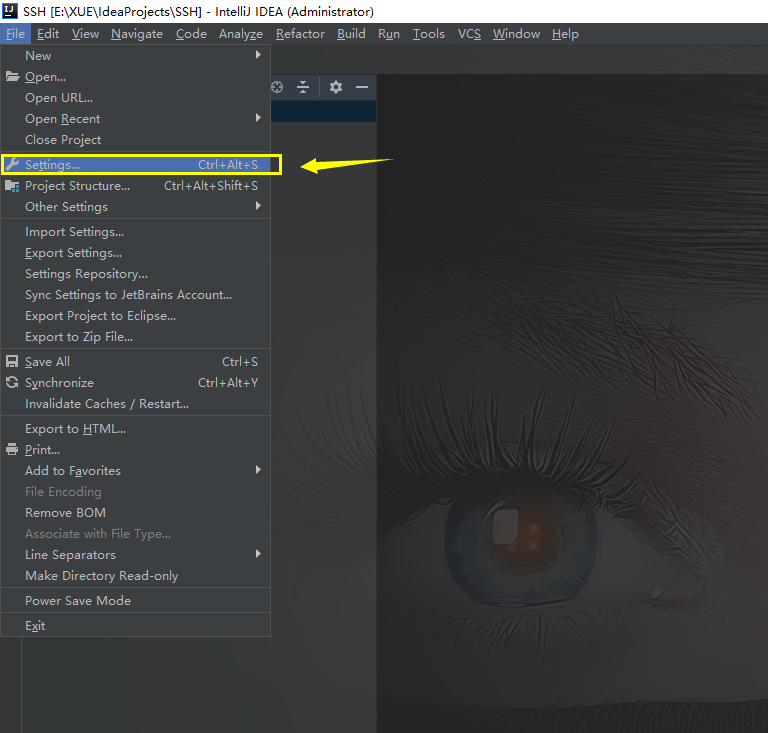The height and width of the screenshot is (733, 768).
Task: Select Remove BOM
Action: pos(136,513)
